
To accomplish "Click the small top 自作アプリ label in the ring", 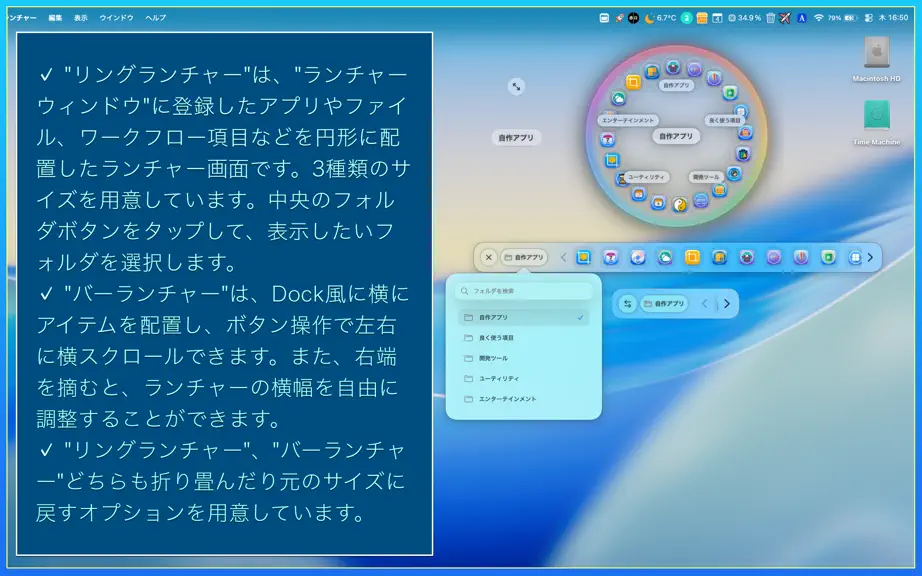I will coord(676,86).
